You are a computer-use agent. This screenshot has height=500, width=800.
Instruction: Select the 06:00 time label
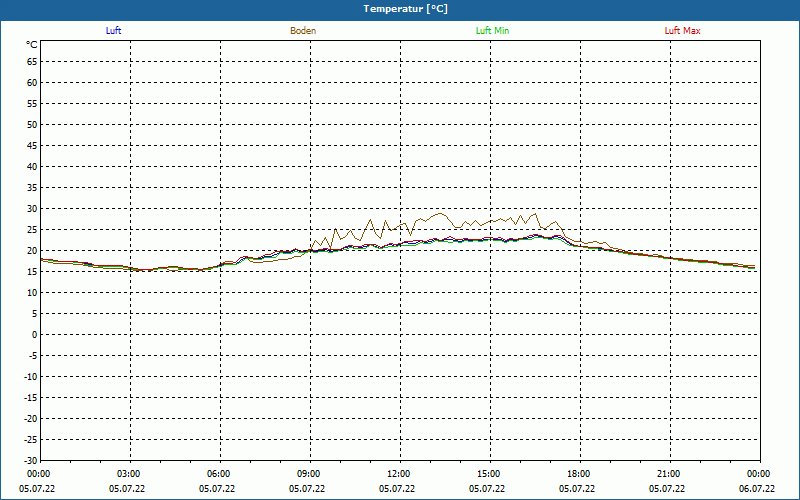(218, 474)
